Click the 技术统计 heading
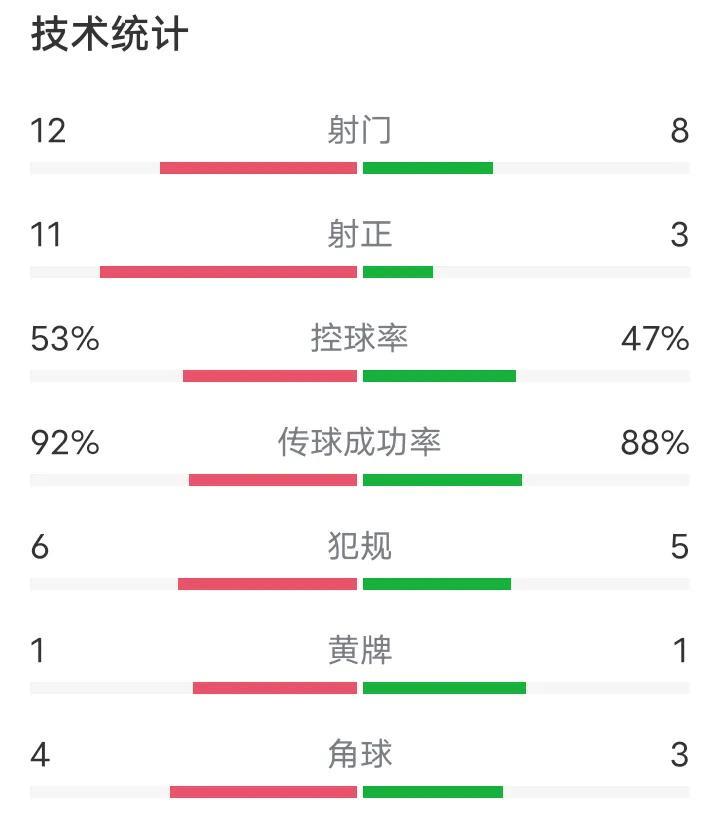 109,34
